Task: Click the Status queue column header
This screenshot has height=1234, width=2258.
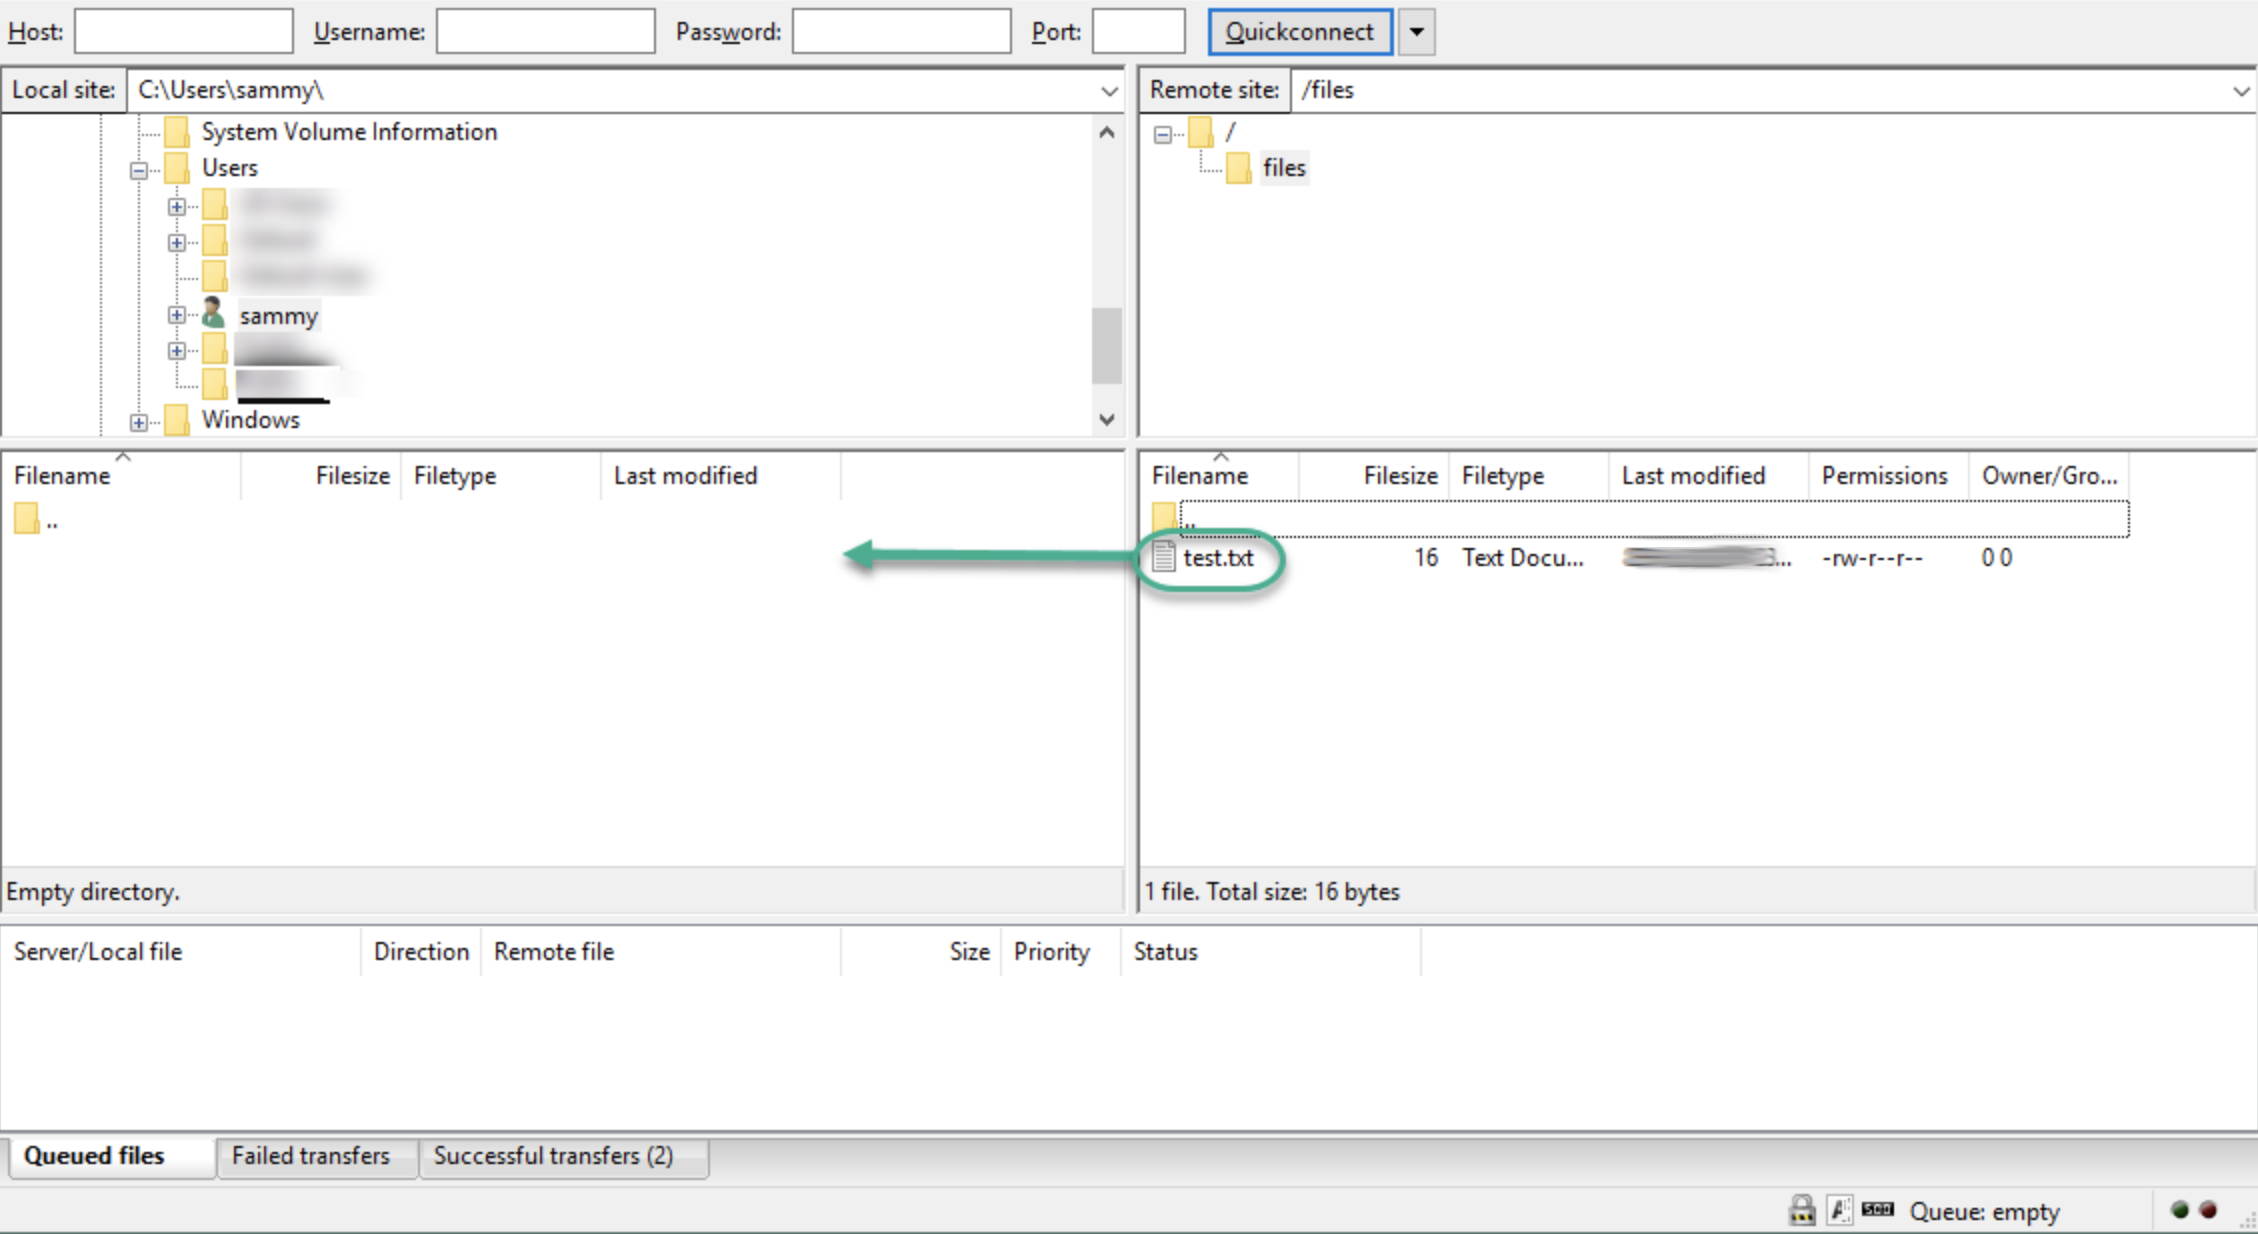Action: pos(1271,951)
